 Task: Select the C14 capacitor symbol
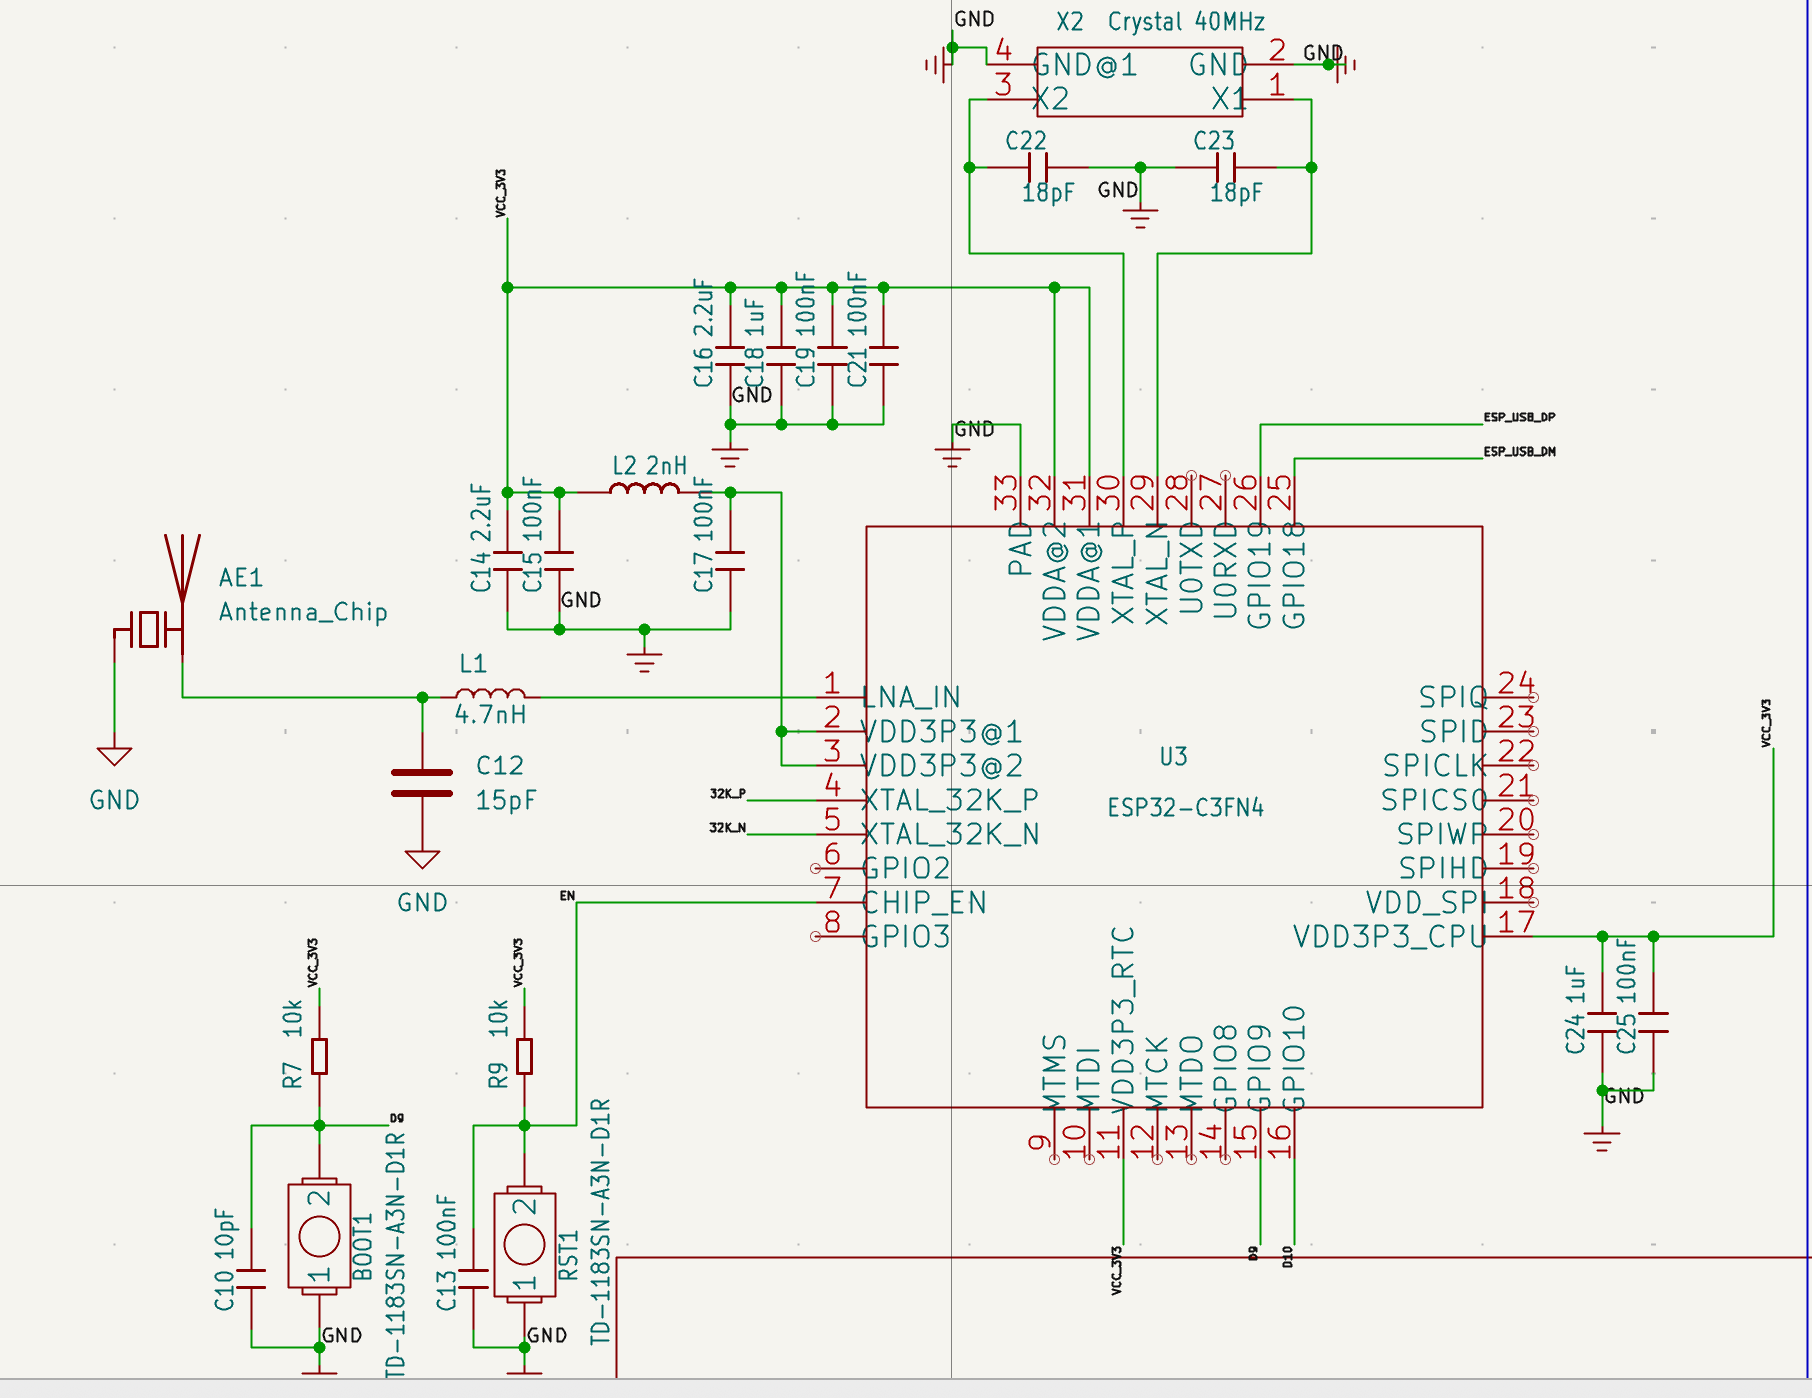(507, 561)
